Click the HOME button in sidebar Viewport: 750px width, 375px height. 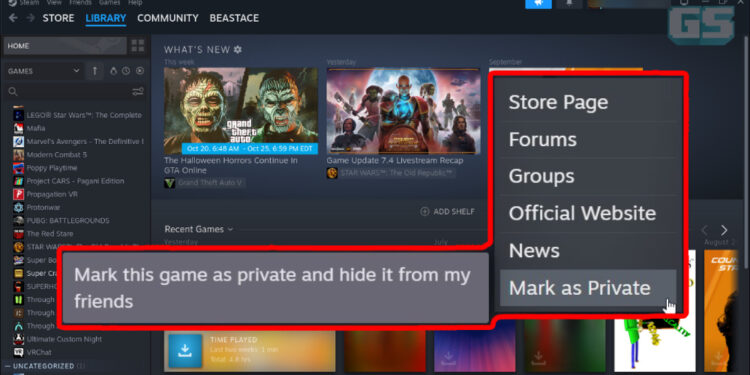point(65,46)
